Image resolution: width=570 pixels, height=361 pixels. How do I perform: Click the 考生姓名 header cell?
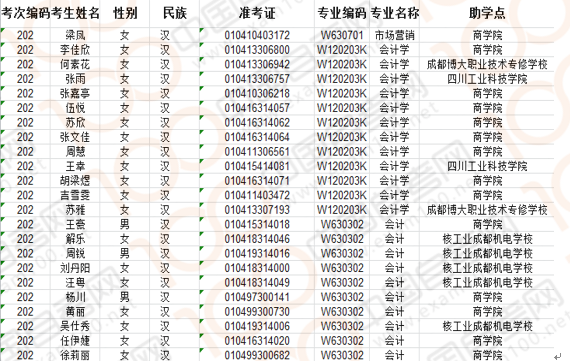coord(75,13)
